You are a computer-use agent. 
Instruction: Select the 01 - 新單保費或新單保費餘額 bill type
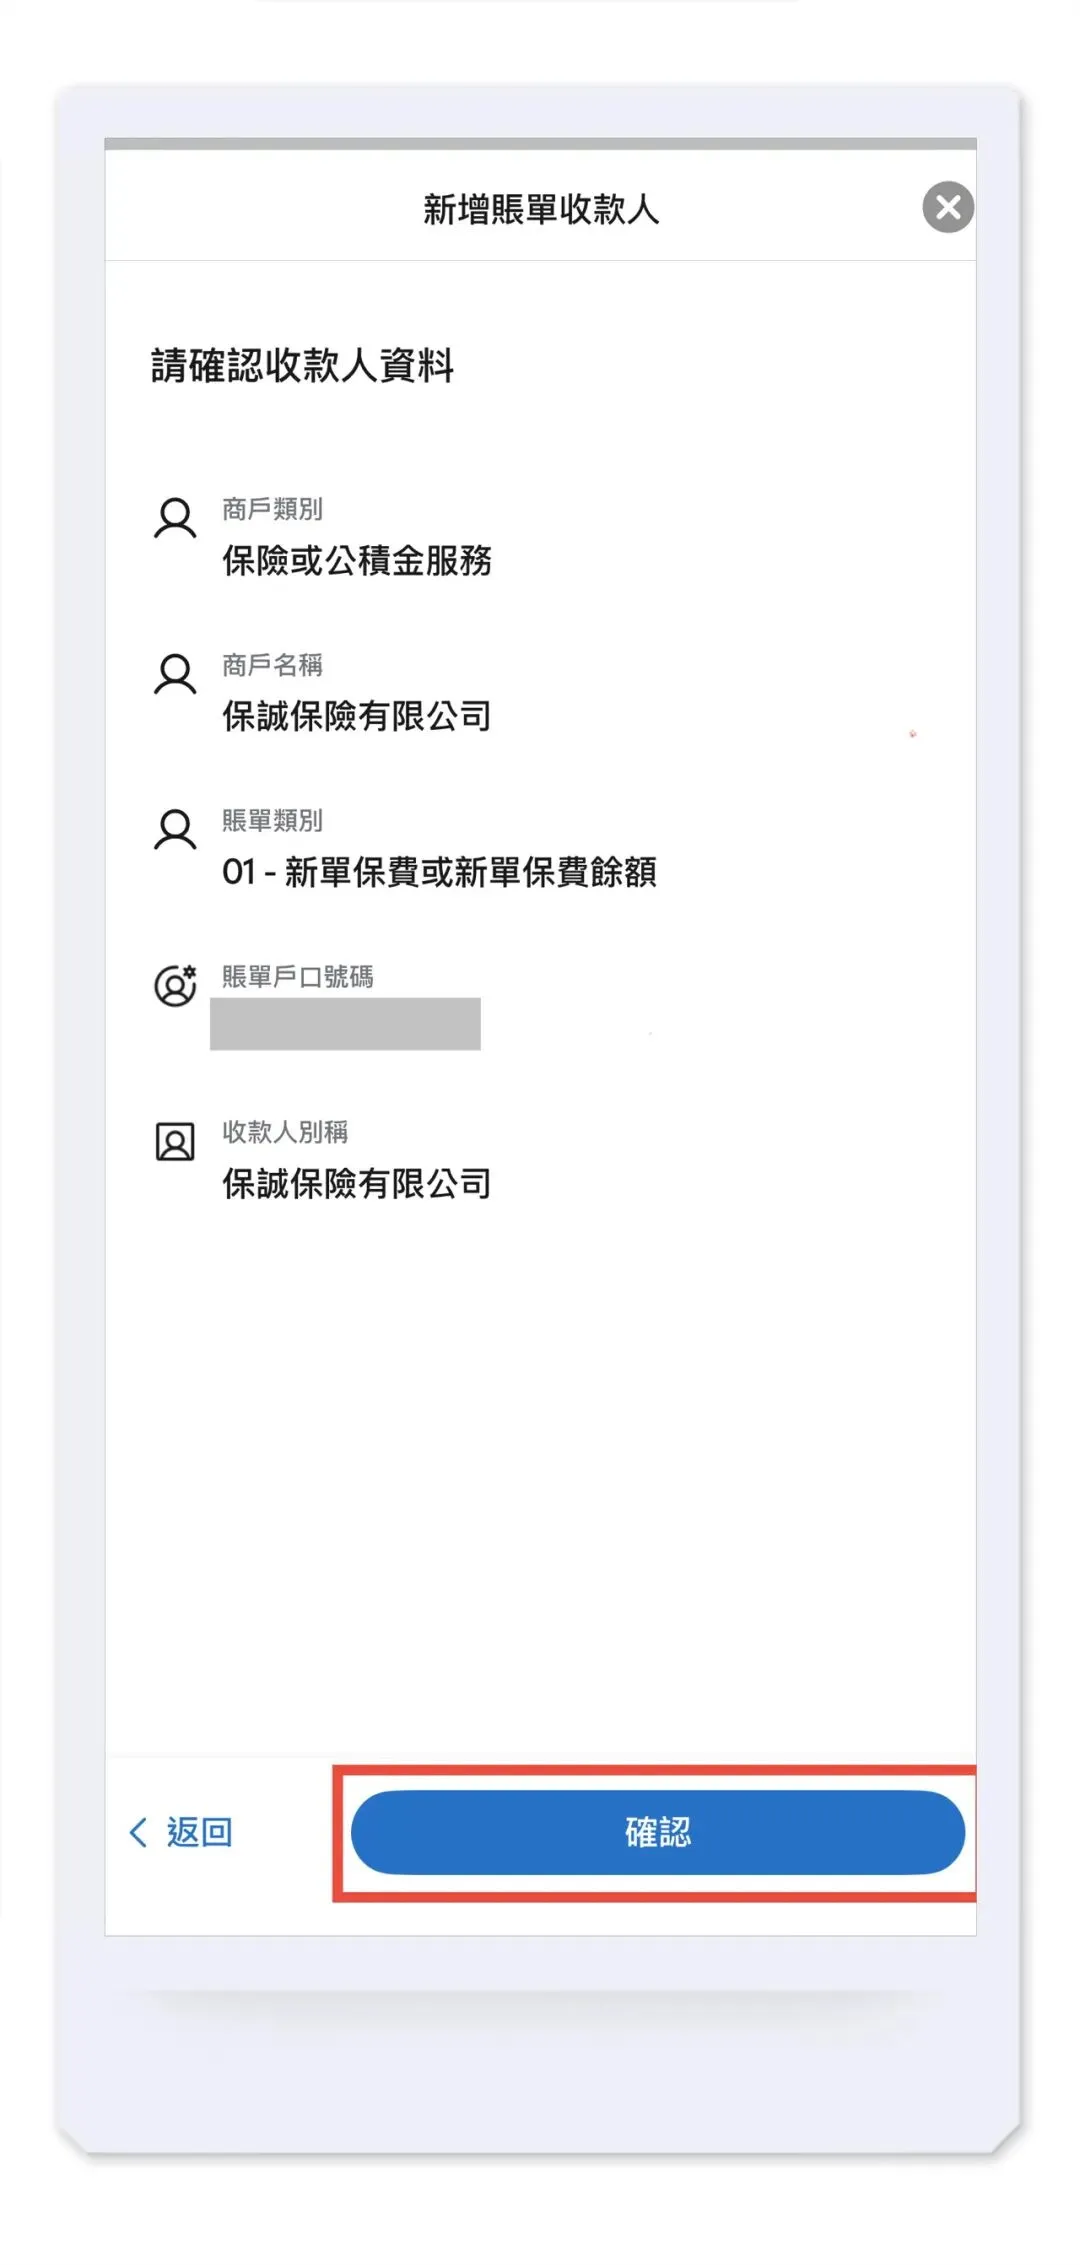439,872
